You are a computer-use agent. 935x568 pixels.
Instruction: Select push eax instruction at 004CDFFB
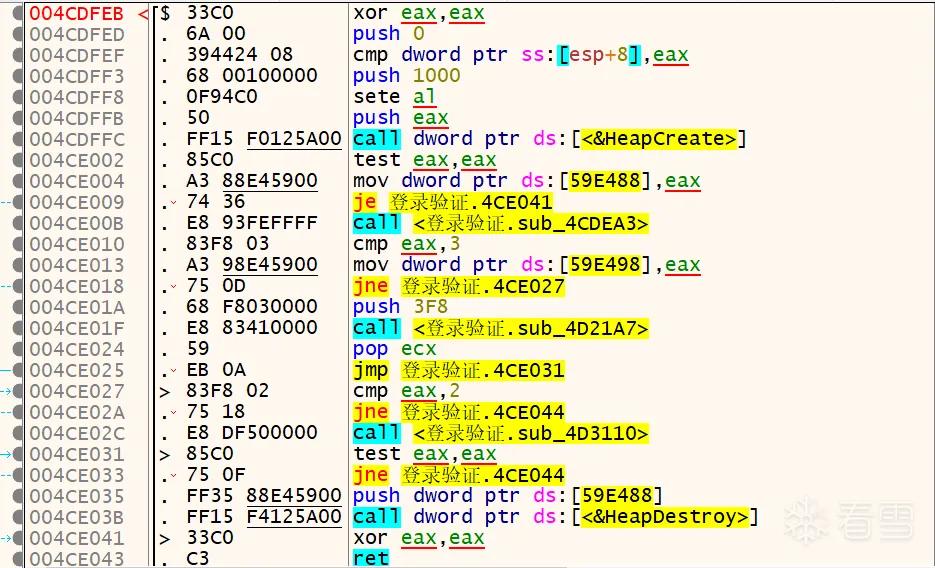point(400,118)
